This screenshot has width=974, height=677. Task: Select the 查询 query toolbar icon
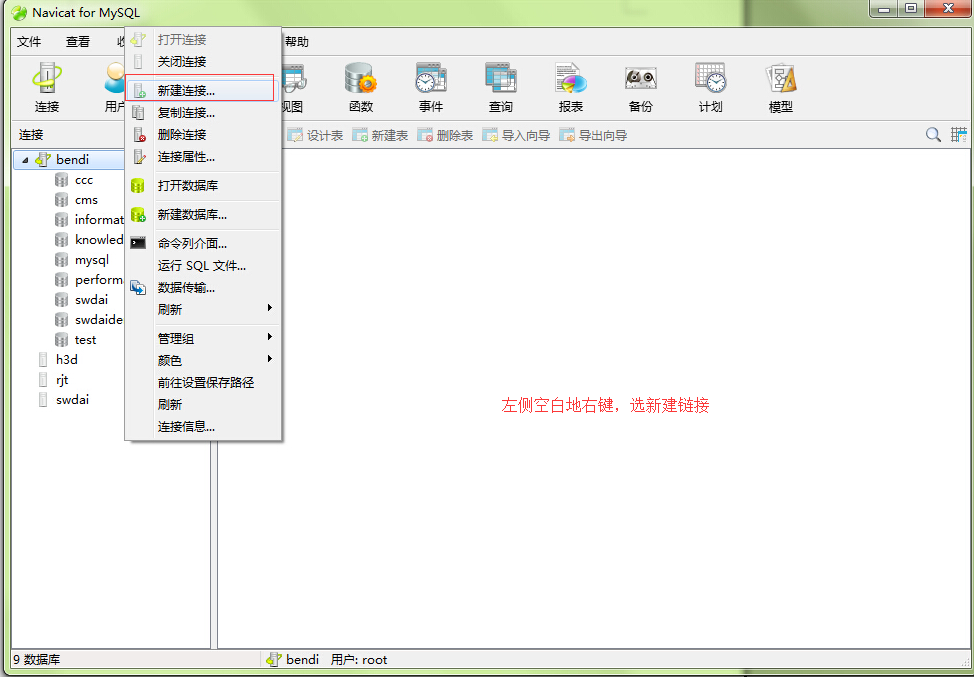click(x=501, y=88)
